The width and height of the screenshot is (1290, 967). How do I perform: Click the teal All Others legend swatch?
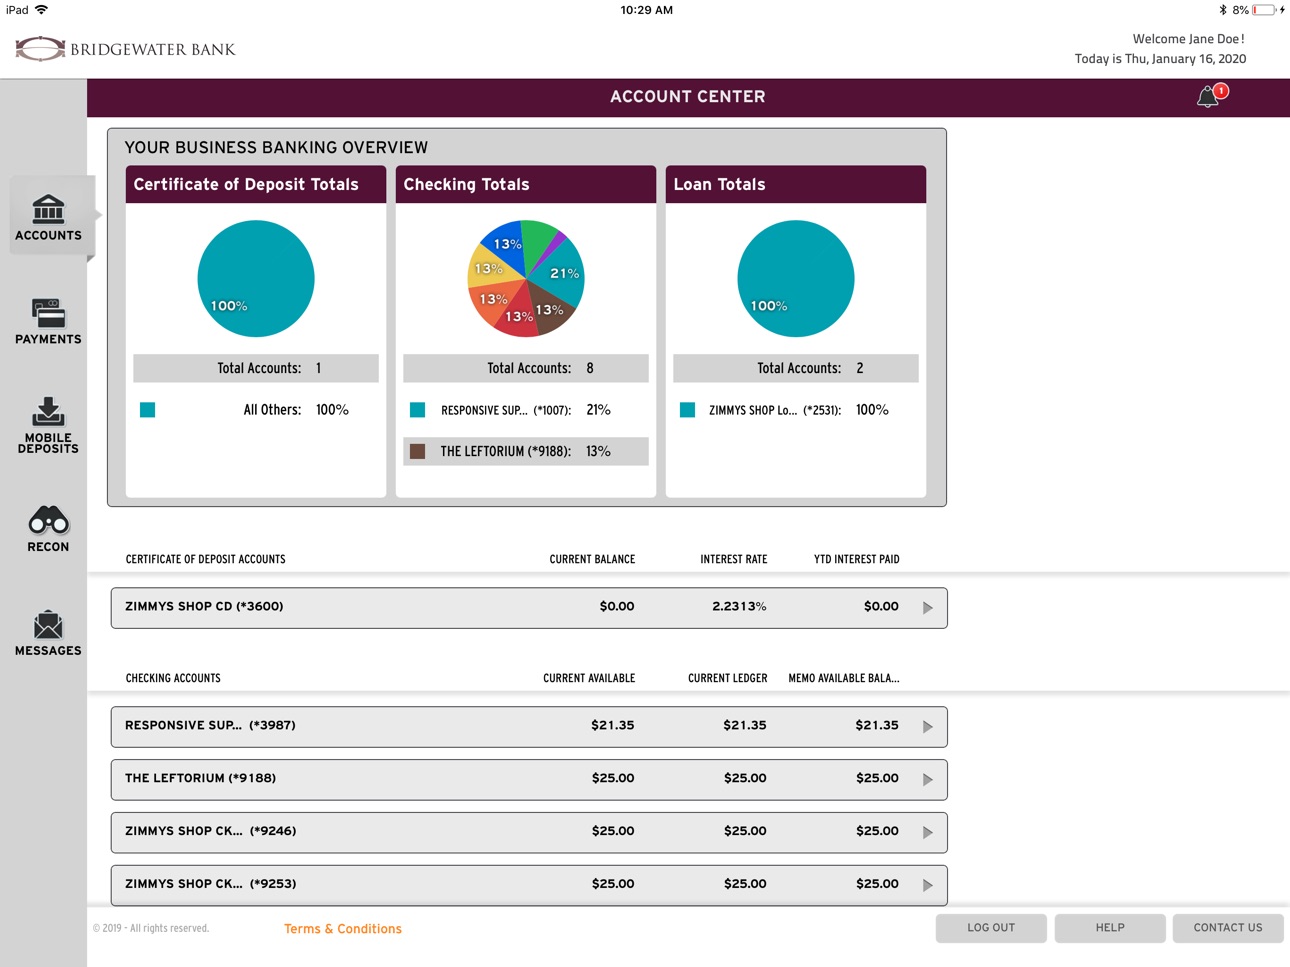point(148,410)
